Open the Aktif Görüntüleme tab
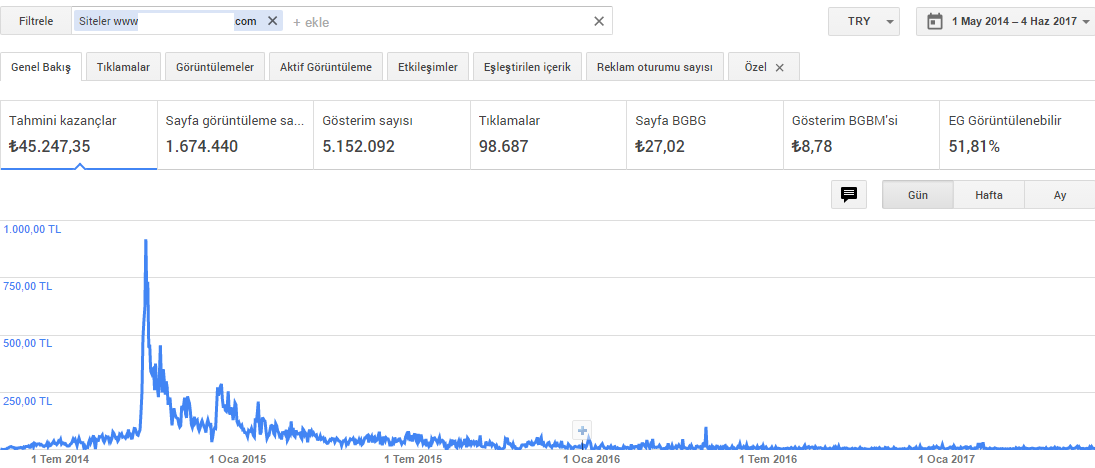Screen dimensions: 1095x468 pos(326,67)
